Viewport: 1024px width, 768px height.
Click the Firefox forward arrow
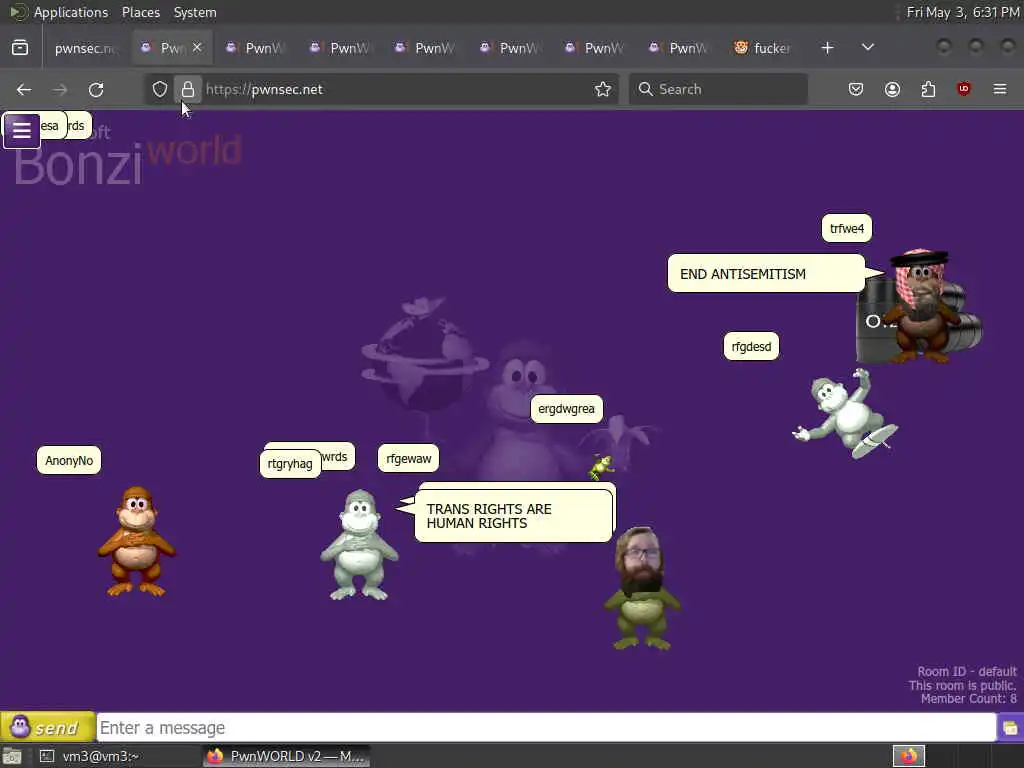click(x=60, y=89)
